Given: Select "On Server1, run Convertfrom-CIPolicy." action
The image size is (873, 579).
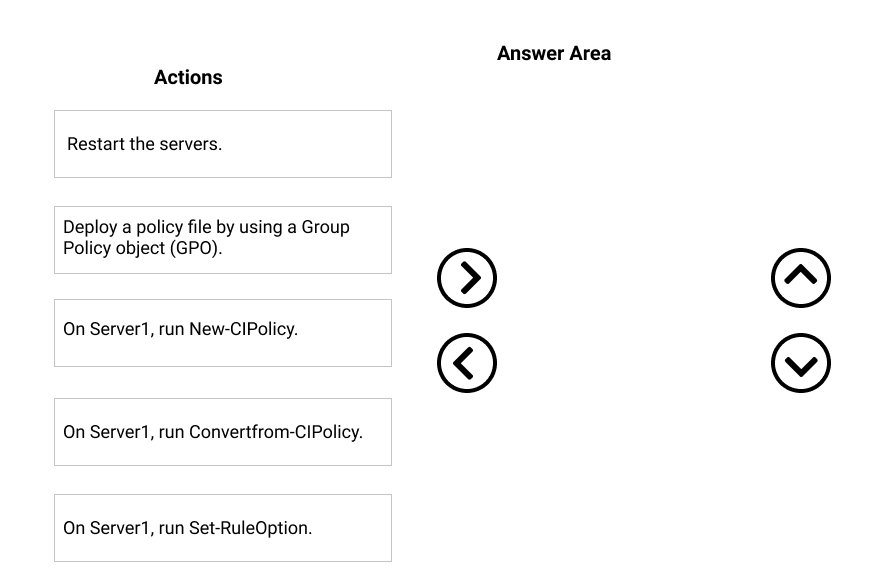Looking at the screenshot, I should [223, 432].
